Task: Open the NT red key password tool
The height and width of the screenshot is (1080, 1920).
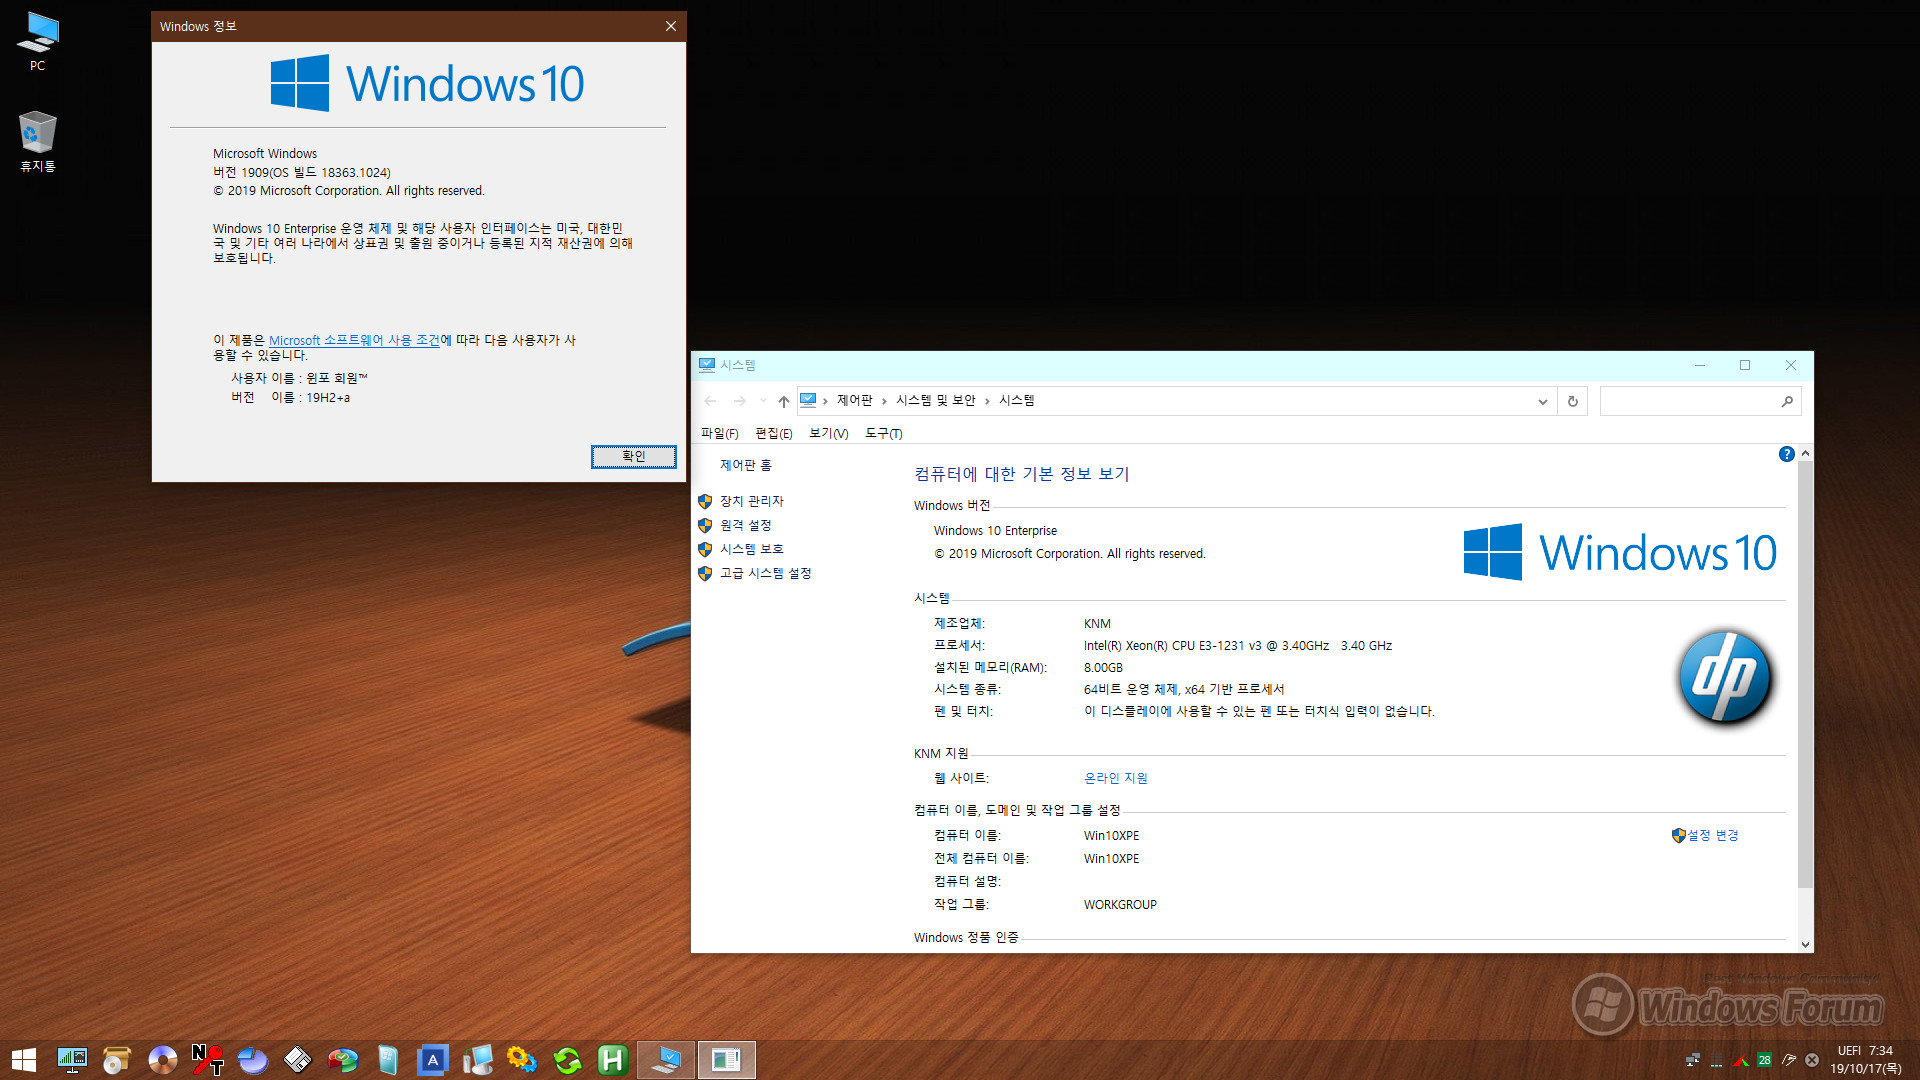Action: (207, 1060)
